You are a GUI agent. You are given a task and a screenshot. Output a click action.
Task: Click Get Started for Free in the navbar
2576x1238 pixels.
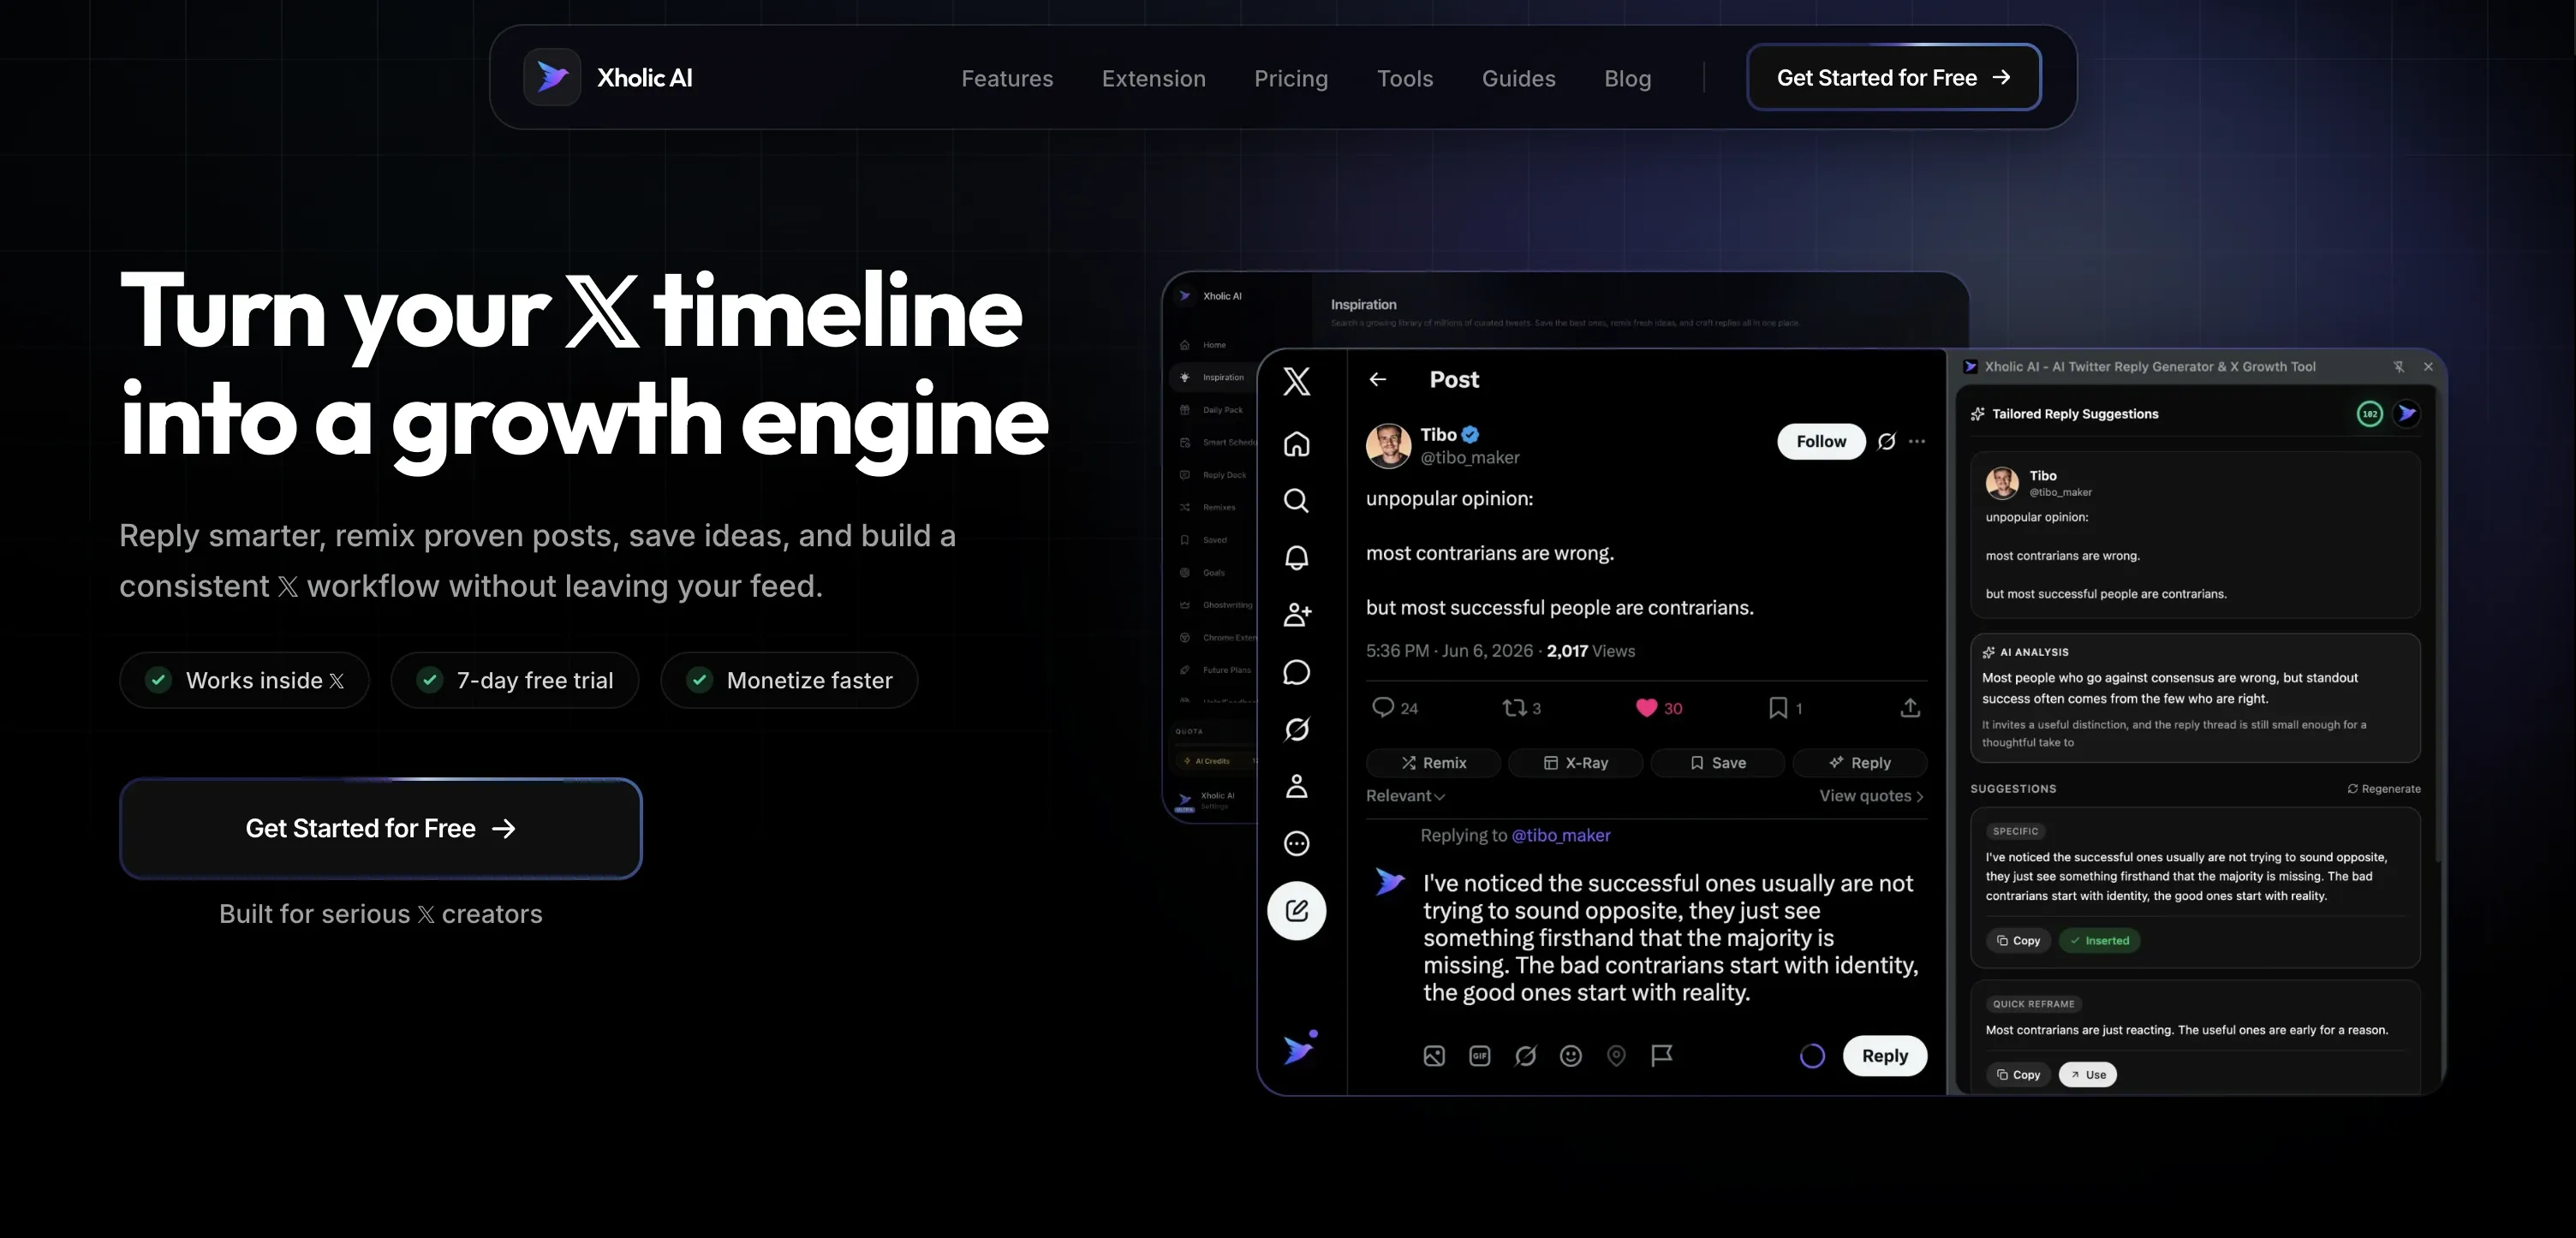click(x=1893, y=77)
